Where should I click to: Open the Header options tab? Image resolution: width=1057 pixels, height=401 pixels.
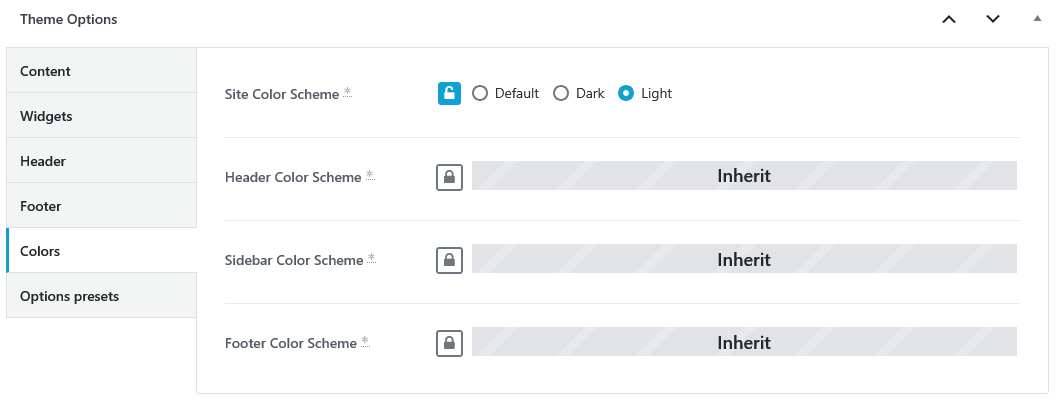pyautogui.click(x=102, y=160)
